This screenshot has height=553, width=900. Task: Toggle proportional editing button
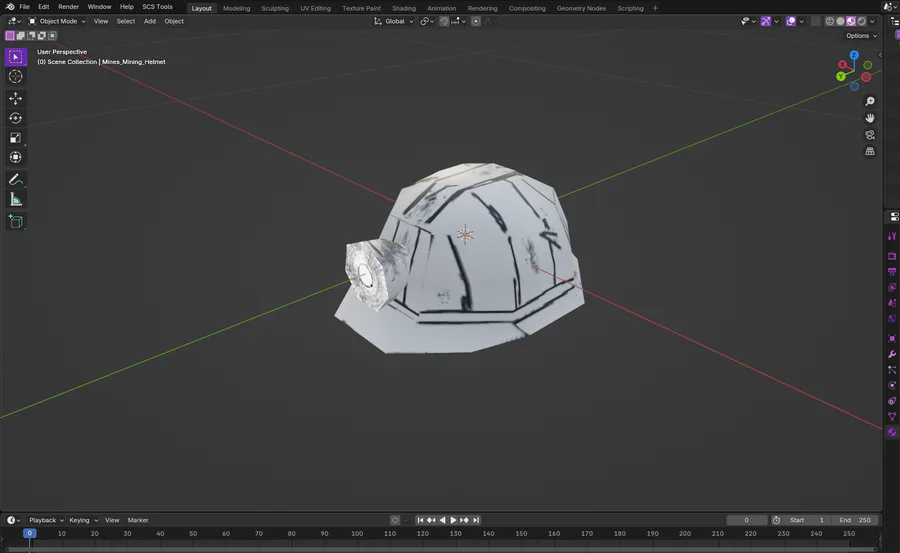click(x=476, y=21)
